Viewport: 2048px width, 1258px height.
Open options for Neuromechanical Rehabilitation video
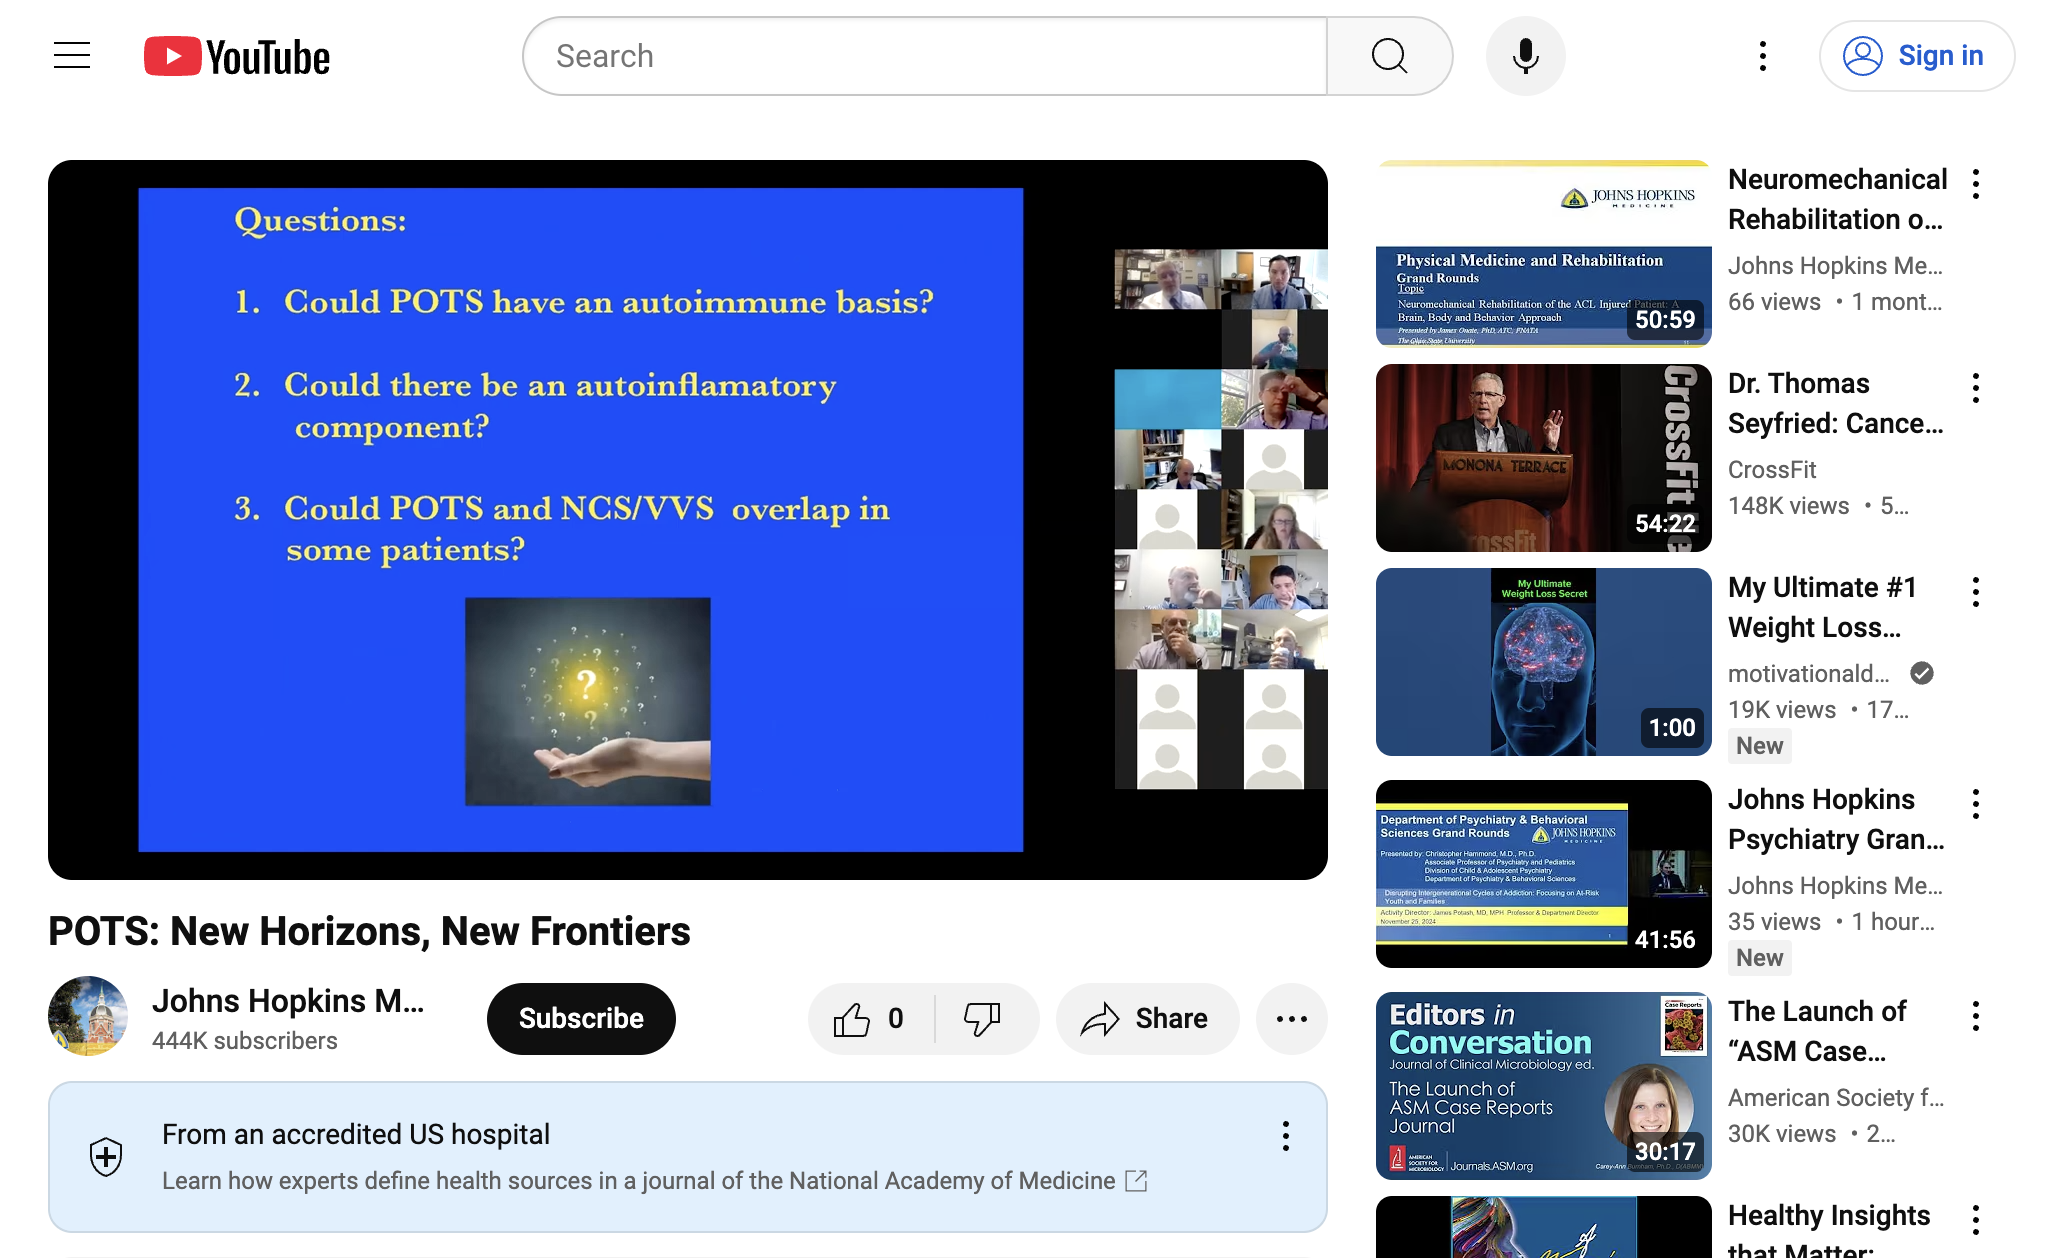click(x=1976, y=184)
